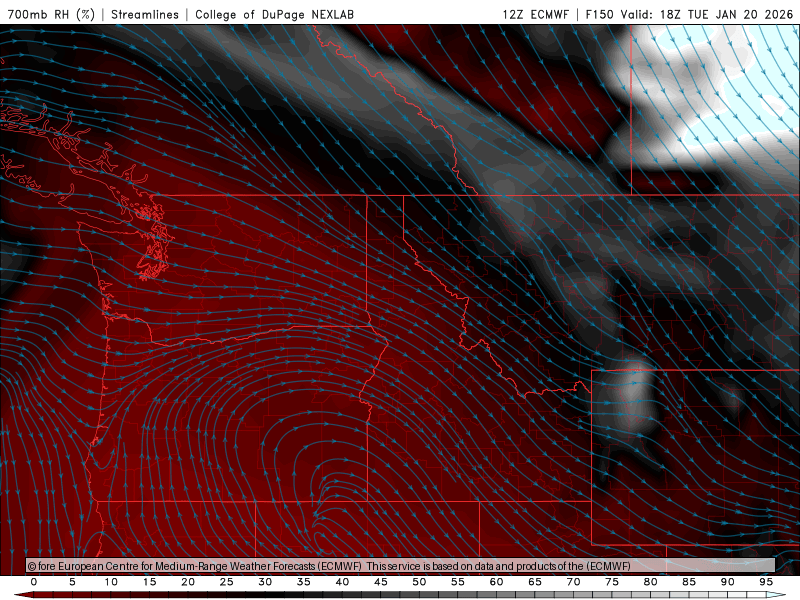
Task: Click the "80" humidity scale value
Action: click(x=650, y=582)
